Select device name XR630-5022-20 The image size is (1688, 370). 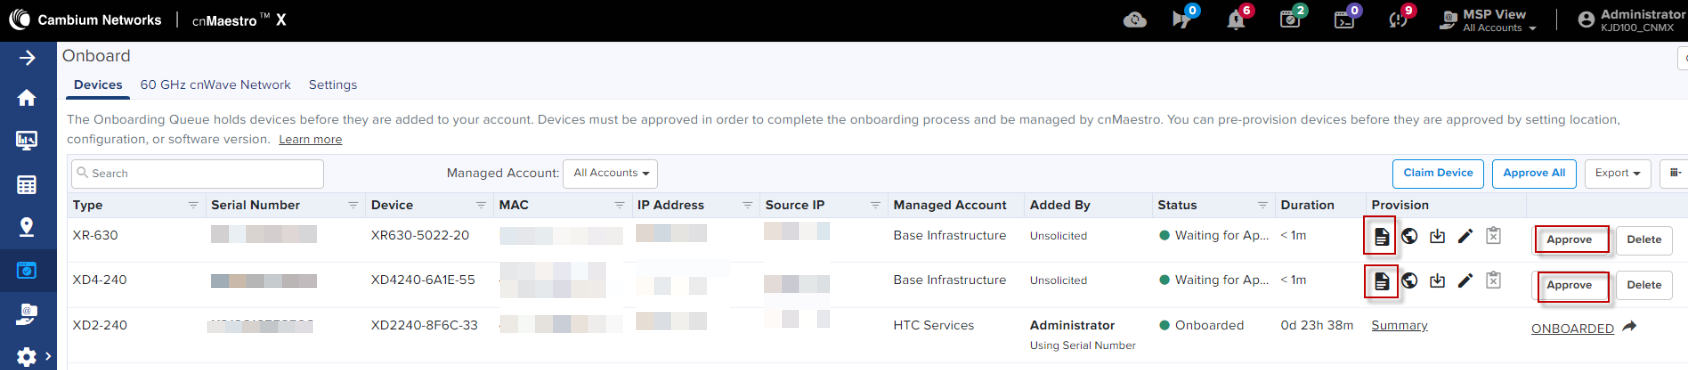420,236
